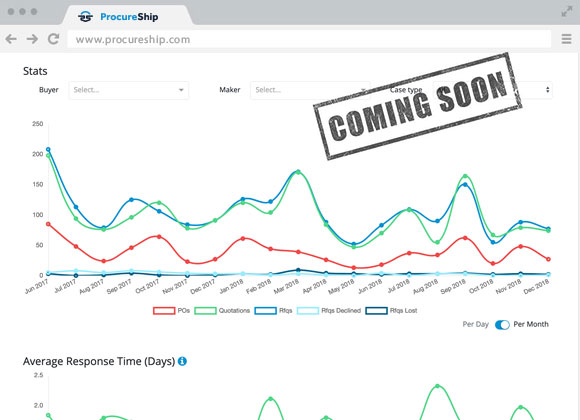Image resolution: width=580 pixels, height=420 pixels.
Task: Click the Per Month label
Action: (531, 324)
